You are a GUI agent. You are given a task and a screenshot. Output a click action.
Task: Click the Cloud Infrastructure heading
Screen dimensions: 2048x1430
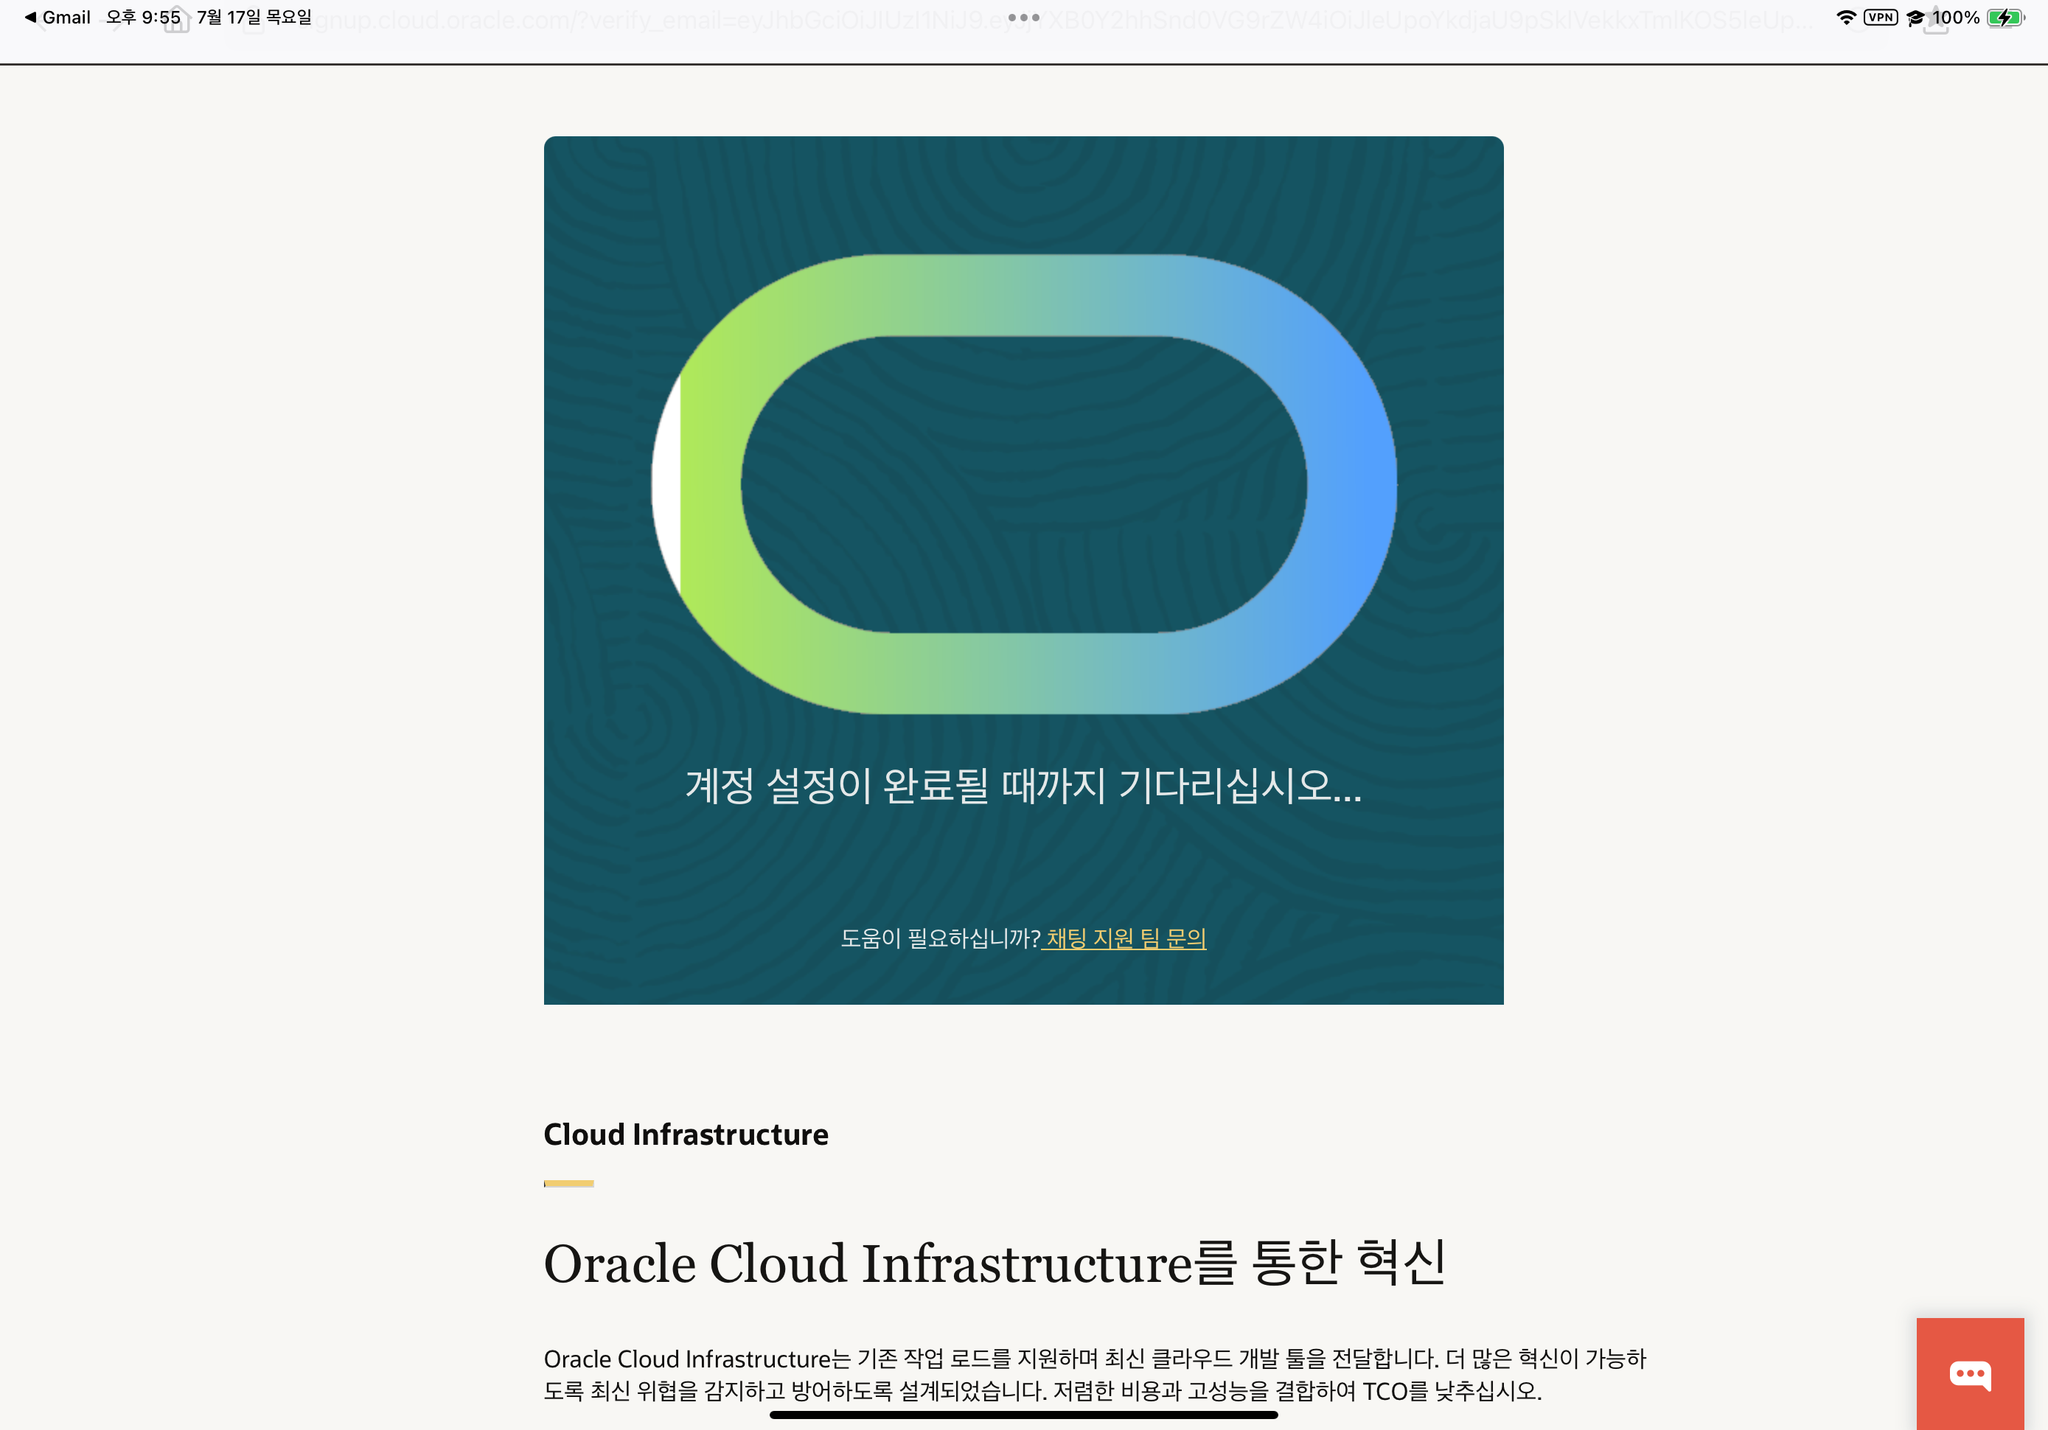(686, 1134)
